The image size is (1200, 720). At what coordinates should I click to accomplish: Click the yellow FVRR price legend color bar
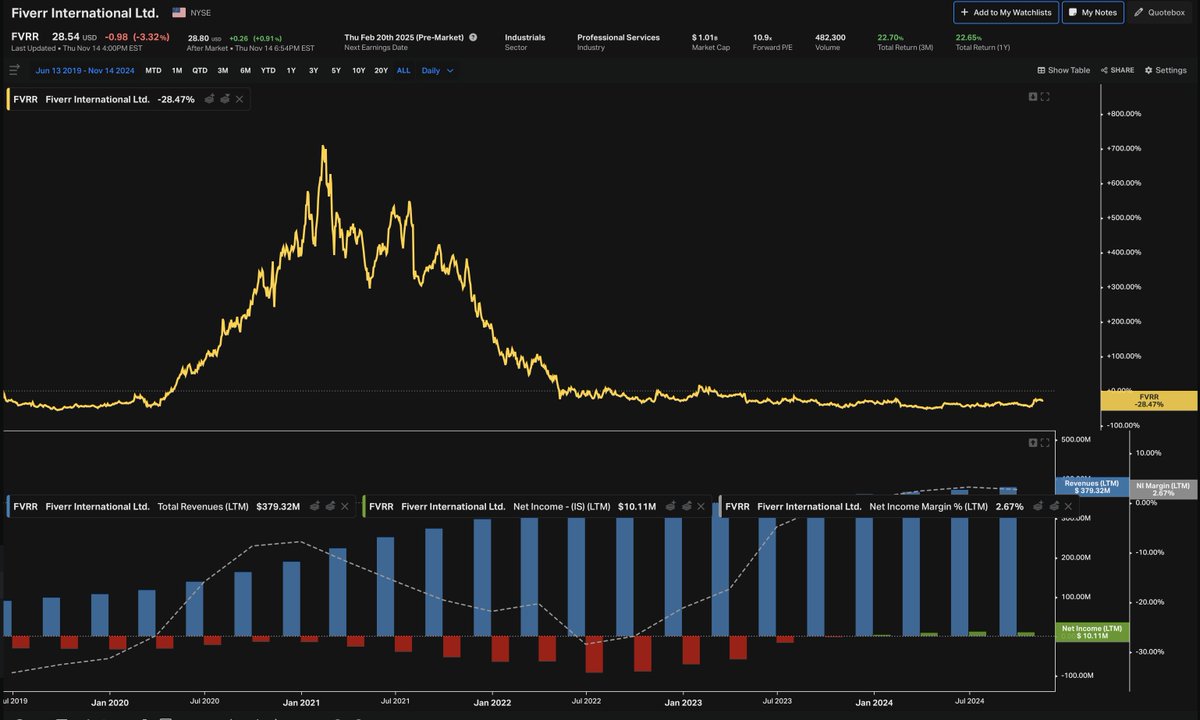[x=8, y=100]
